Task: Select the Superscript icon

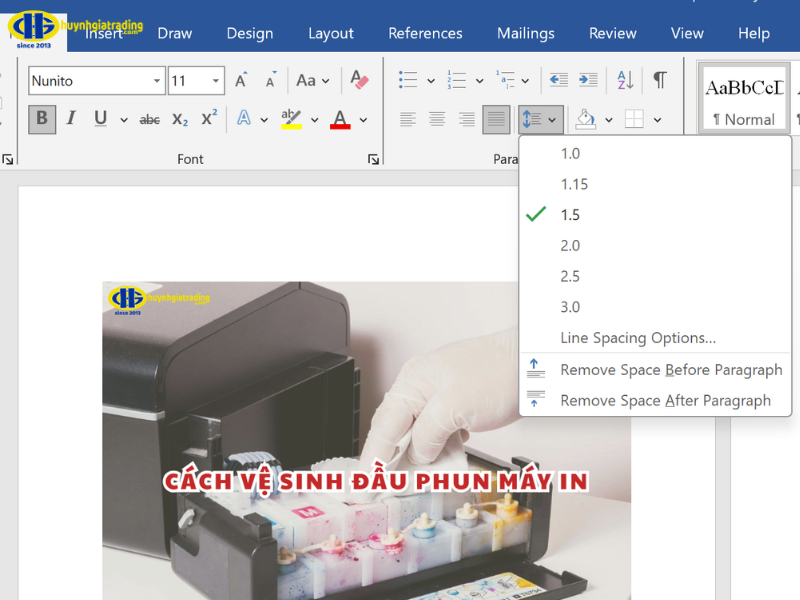Action: [209, 119]
